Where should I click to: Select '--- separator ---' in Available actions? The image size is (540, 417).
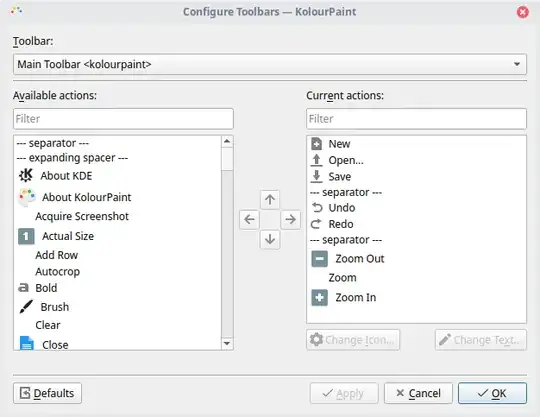click(x=53, y=143)
